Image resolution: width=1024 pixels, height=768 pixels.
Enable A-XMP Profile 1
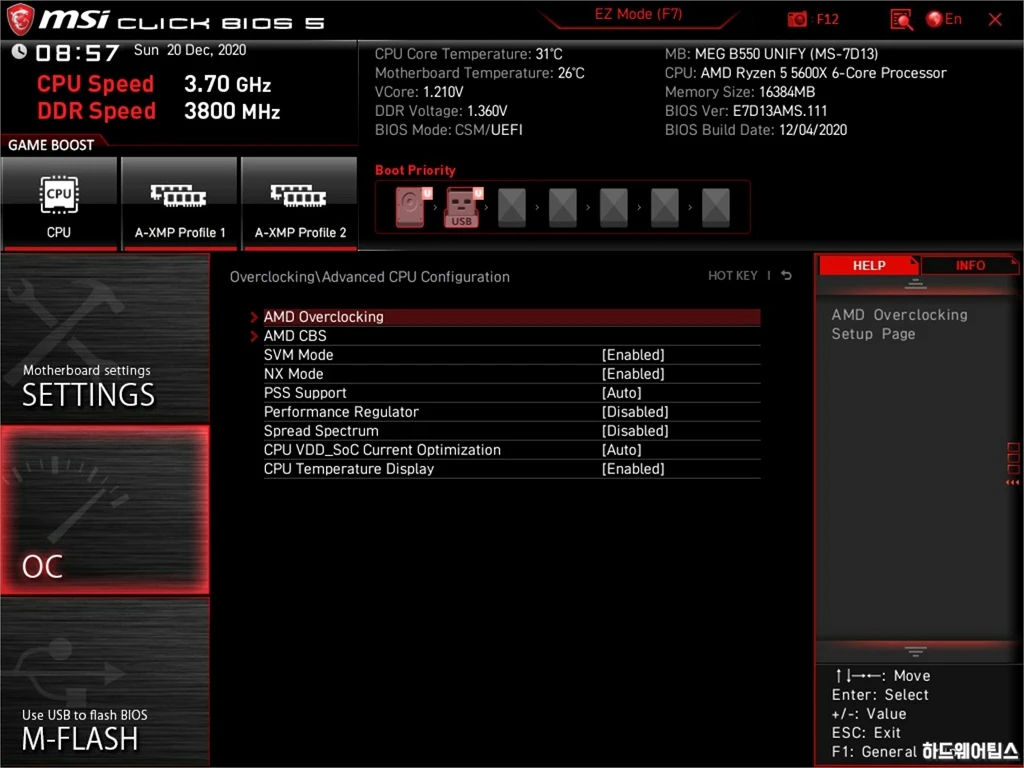[179, 203]
